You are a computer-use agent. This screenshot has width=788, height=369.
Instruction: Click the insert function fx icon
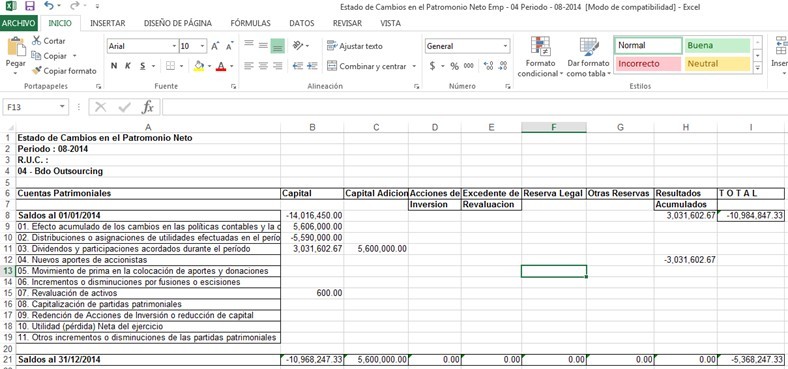[148, 107]
